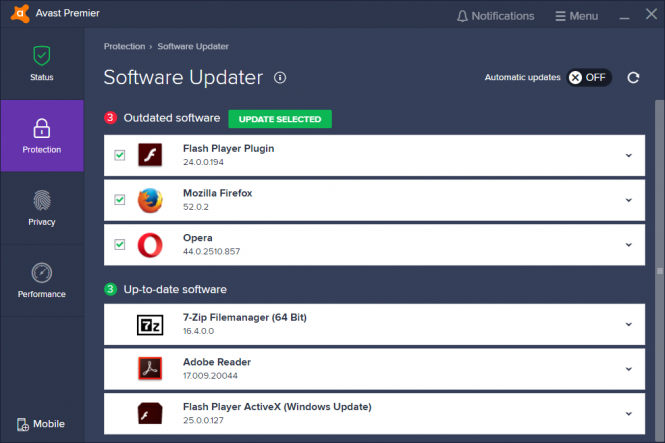The image size is (665, 443).
Task: Click the vertical scrollbar handle
Action: [x=659, y=271]
